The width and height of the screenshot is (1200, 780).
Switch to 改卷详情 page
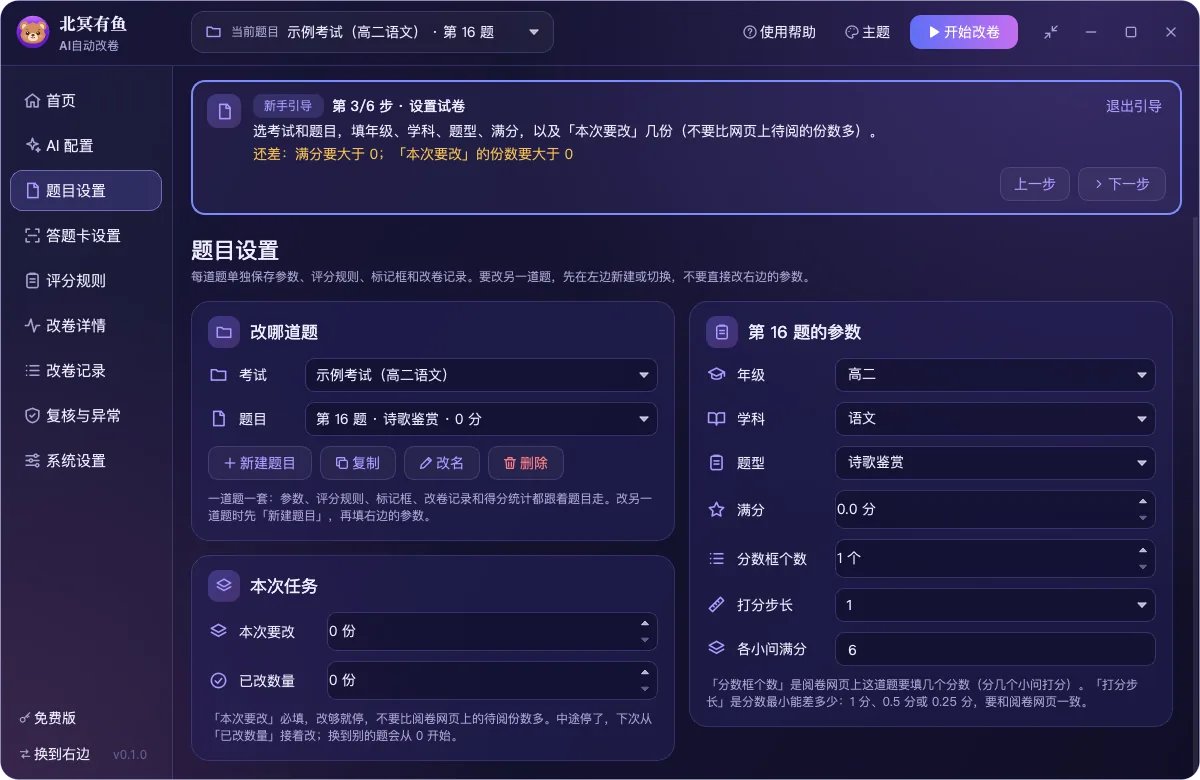pos(86,326)
